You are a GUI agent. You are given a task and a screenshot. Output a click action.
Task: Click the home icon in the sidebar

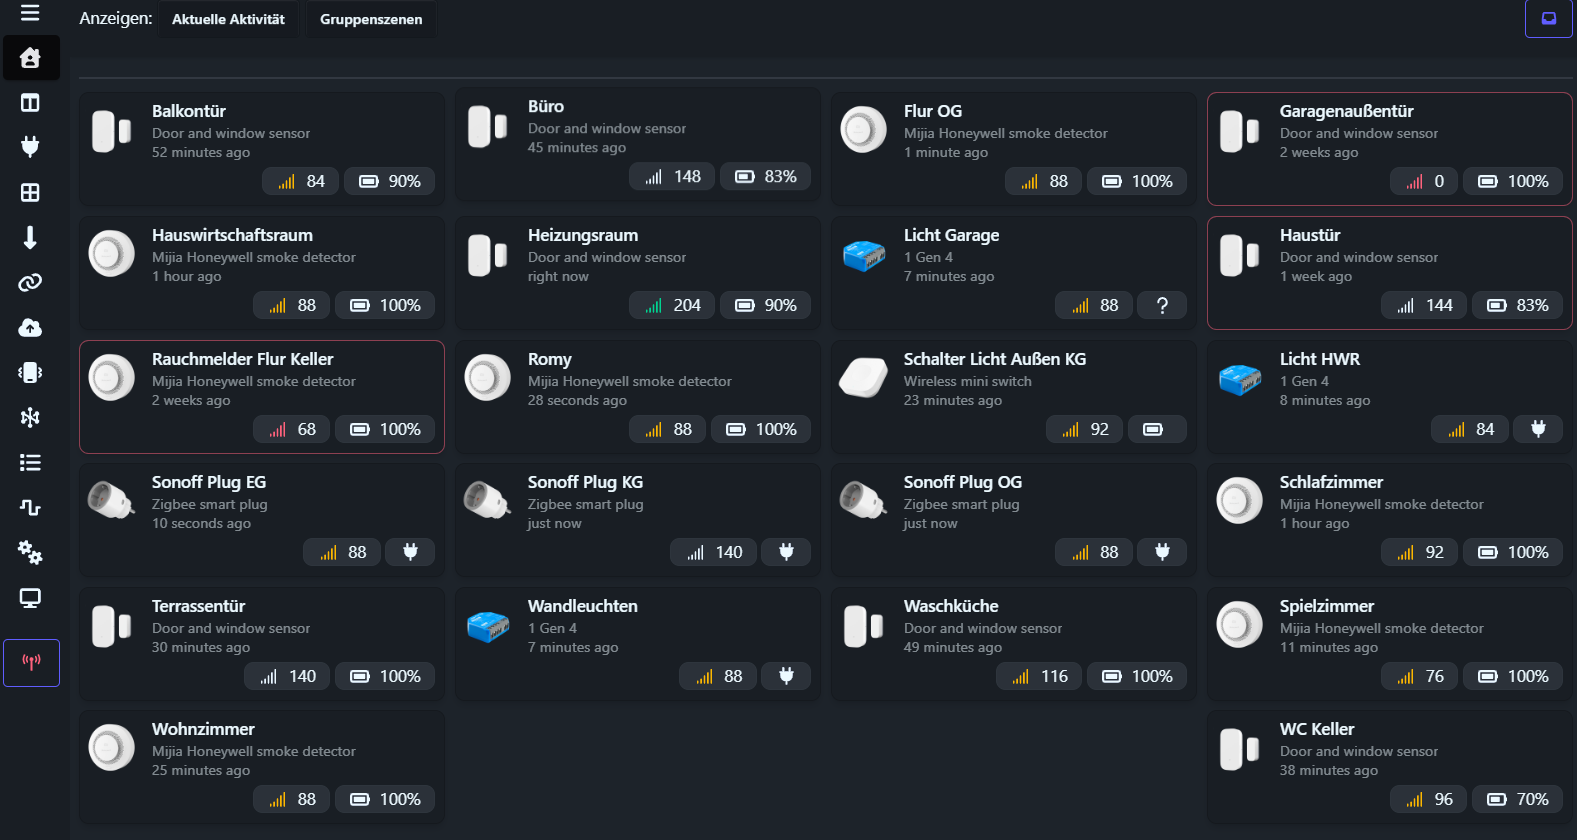(x=30, y=58)
